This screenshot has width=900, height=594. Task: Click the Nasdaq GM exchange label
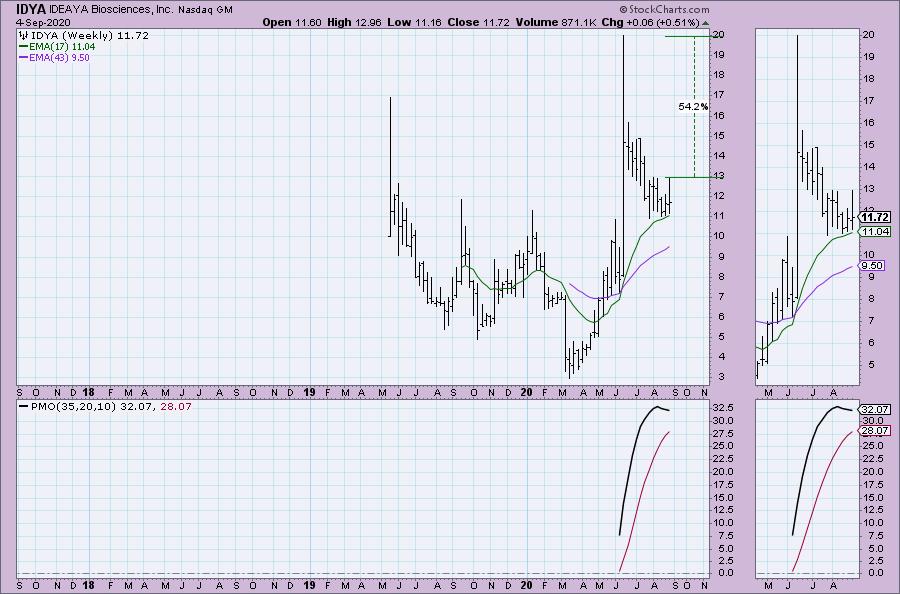coord(205,10)
